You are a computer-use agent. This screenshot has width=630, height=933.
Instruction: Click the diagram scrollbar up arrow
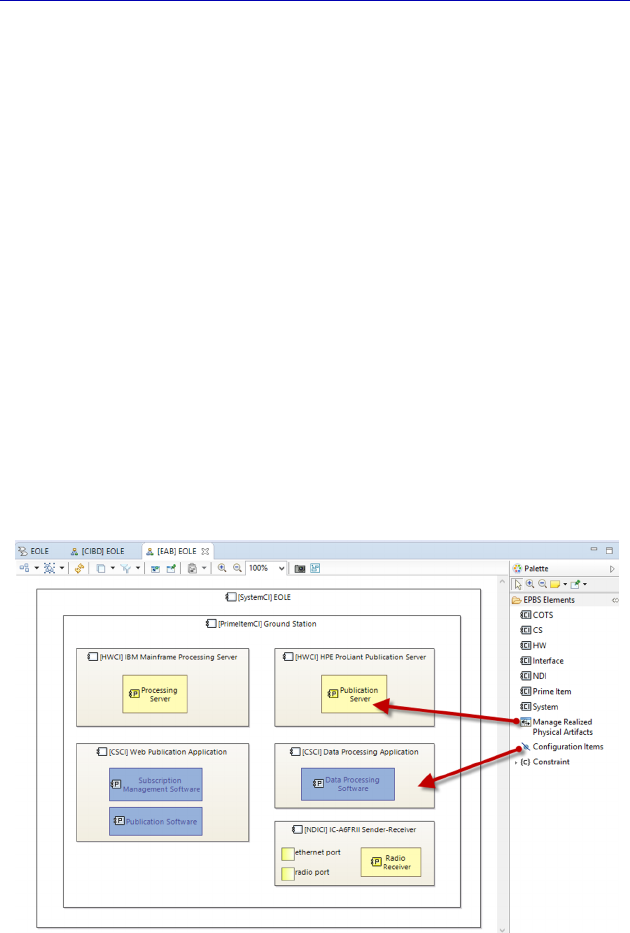pyautogui.click(x=503, y=581)
